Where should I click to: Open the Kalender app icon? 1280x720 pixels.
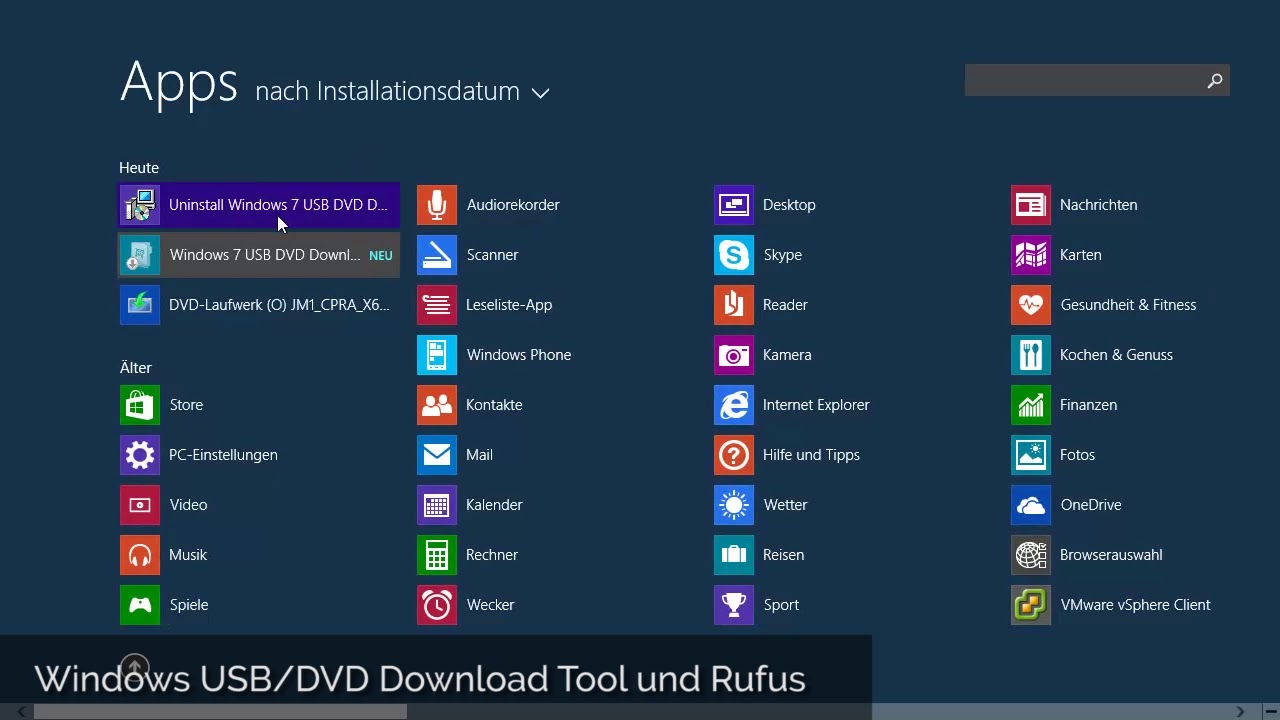click(x=437, y=505)
